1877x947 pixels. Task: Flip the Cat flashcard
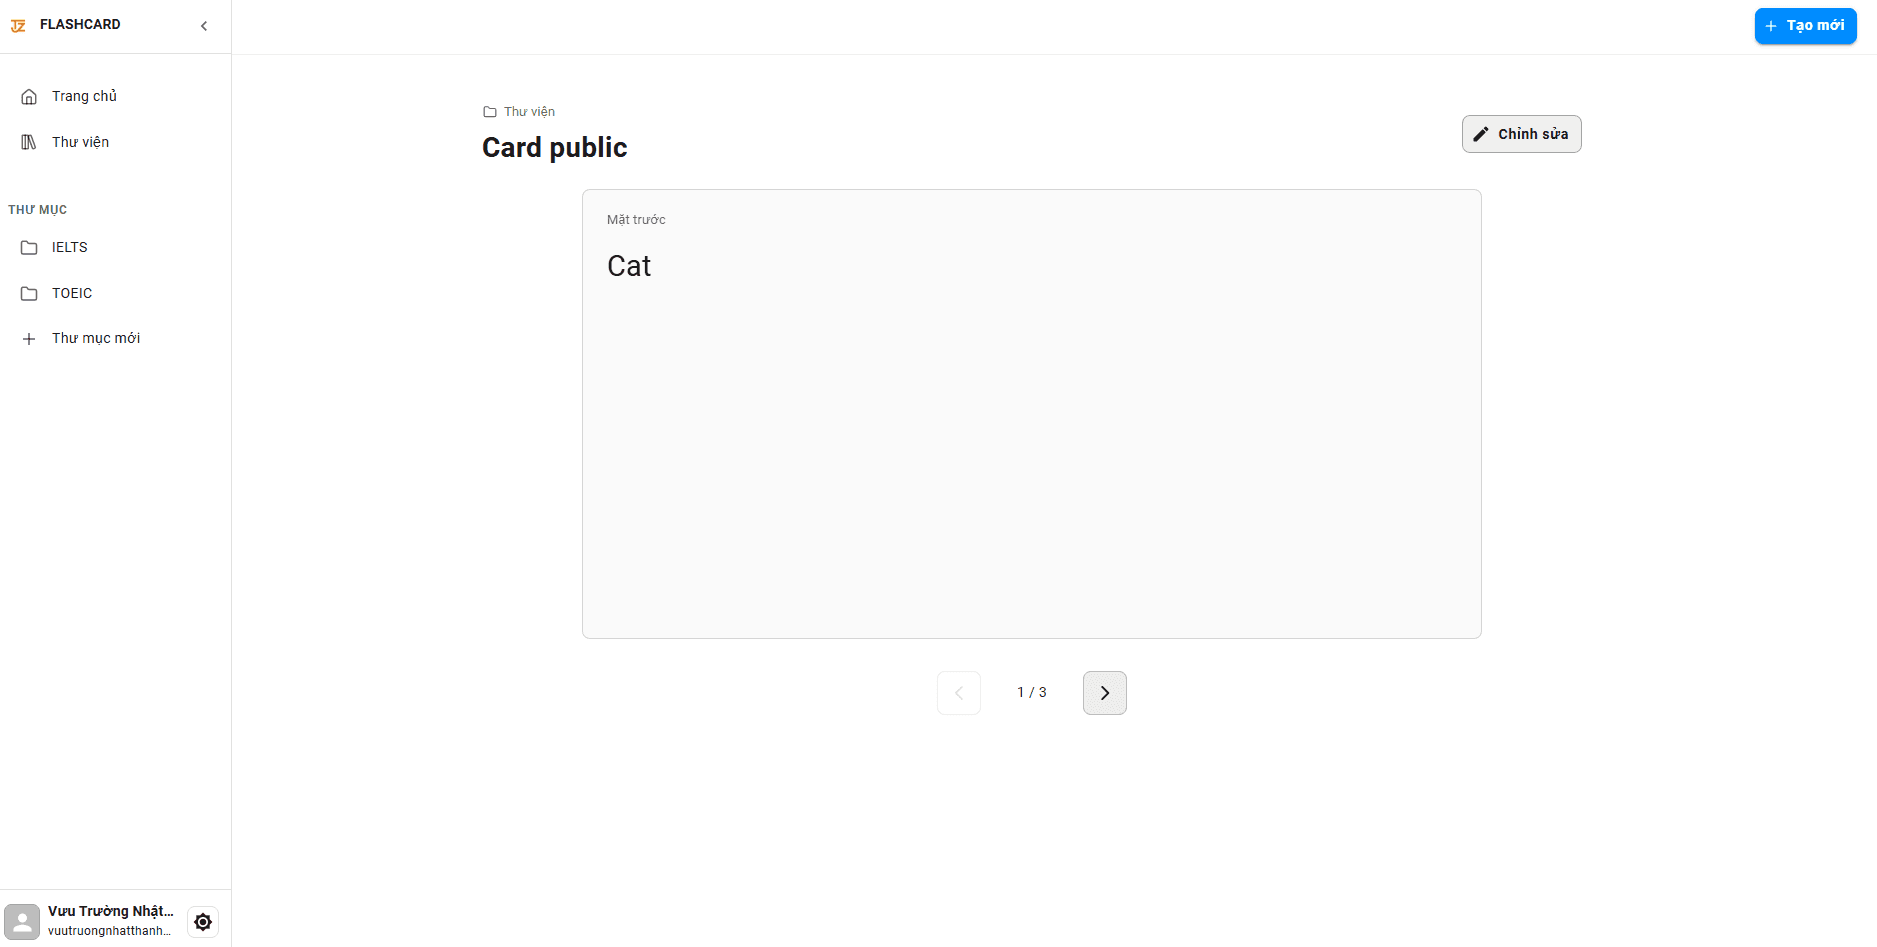(x=1031, y=414)
